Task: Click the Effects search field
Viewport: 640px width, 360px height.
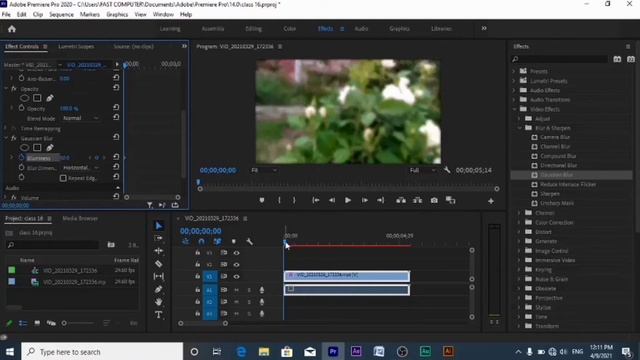Action: pyautogui.click(x=560, y=60)
